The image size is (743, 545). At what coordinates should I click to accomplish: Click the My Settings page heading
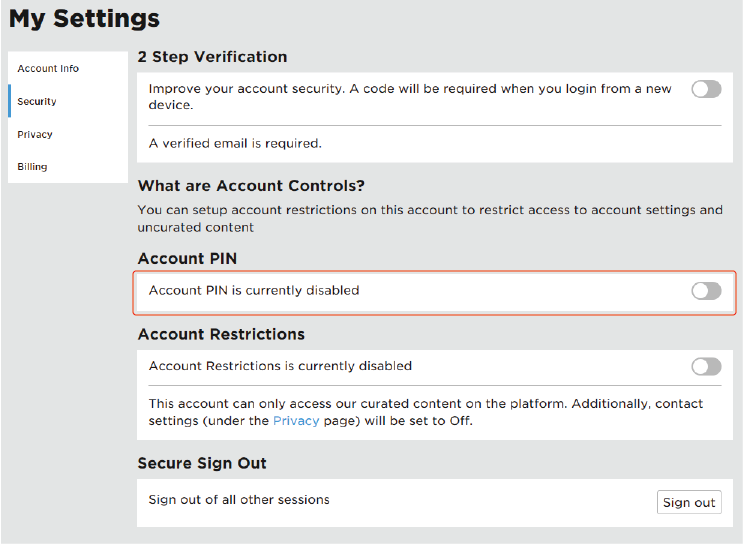coord(85,19)
